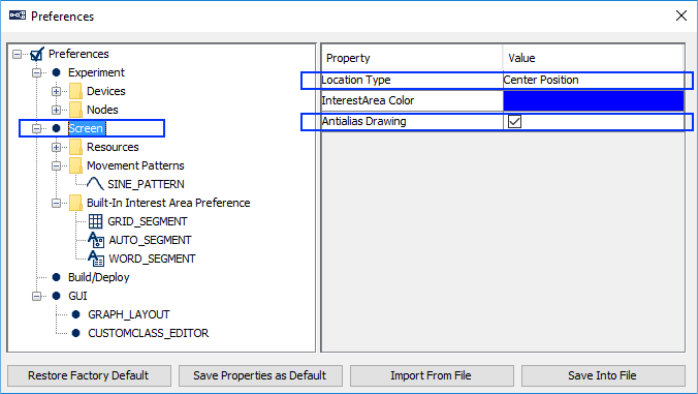Select the Nodes folder icon
This screenshot has width=698, height=394.
76,110
